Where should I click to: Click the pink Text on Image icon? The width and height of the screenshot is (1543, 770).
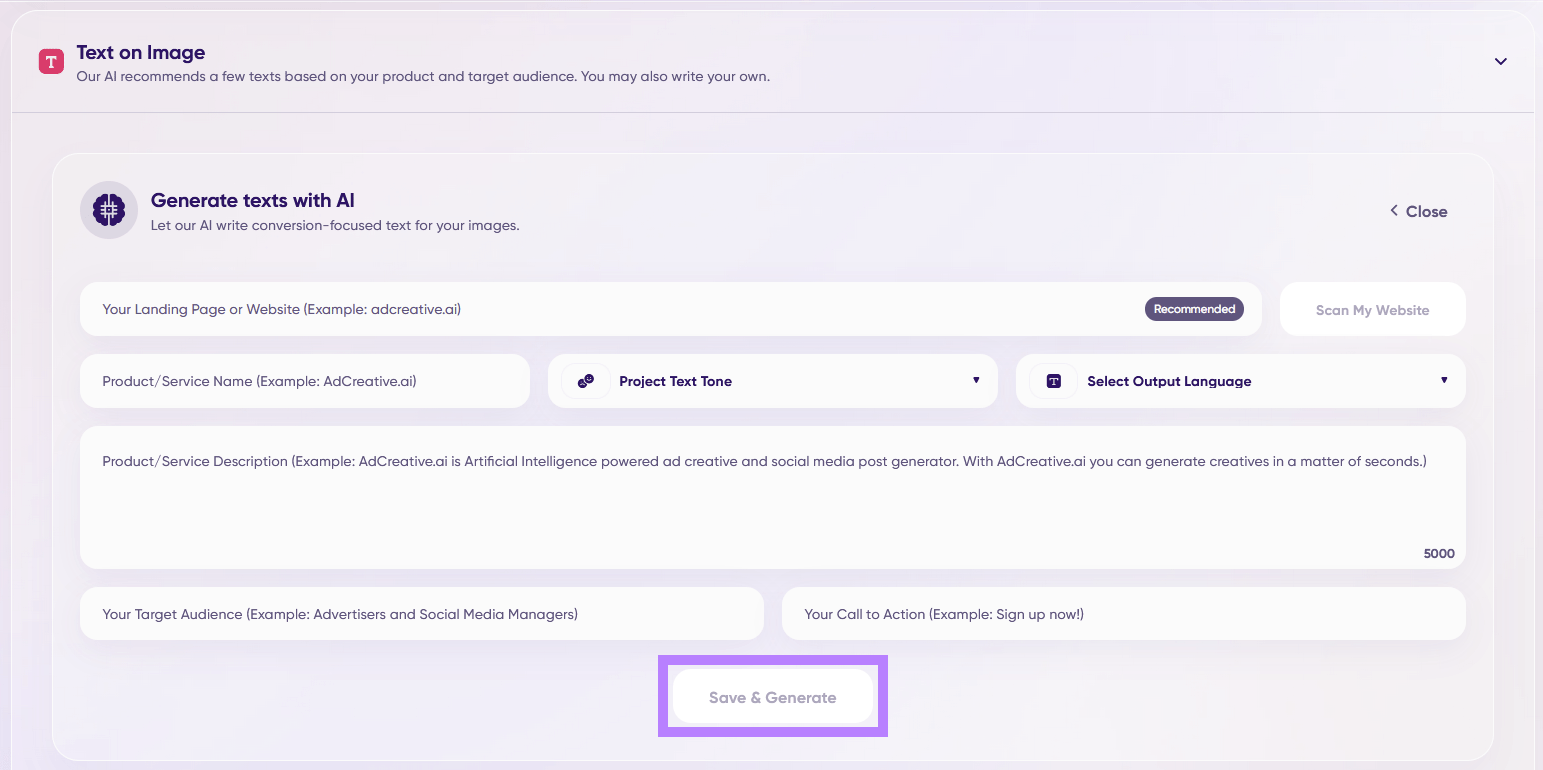51,62
